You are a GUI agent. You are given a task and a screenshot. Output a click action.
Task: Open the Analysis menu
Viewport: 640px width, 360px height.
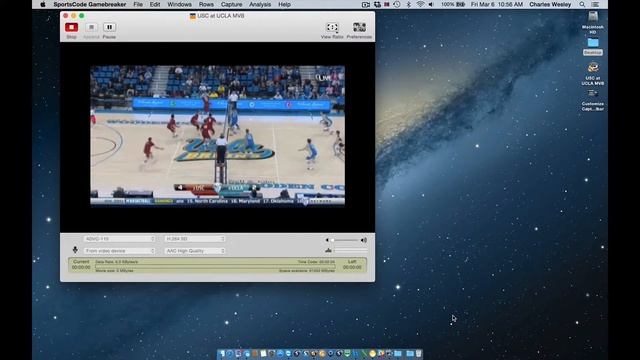[x=260, y=4]
